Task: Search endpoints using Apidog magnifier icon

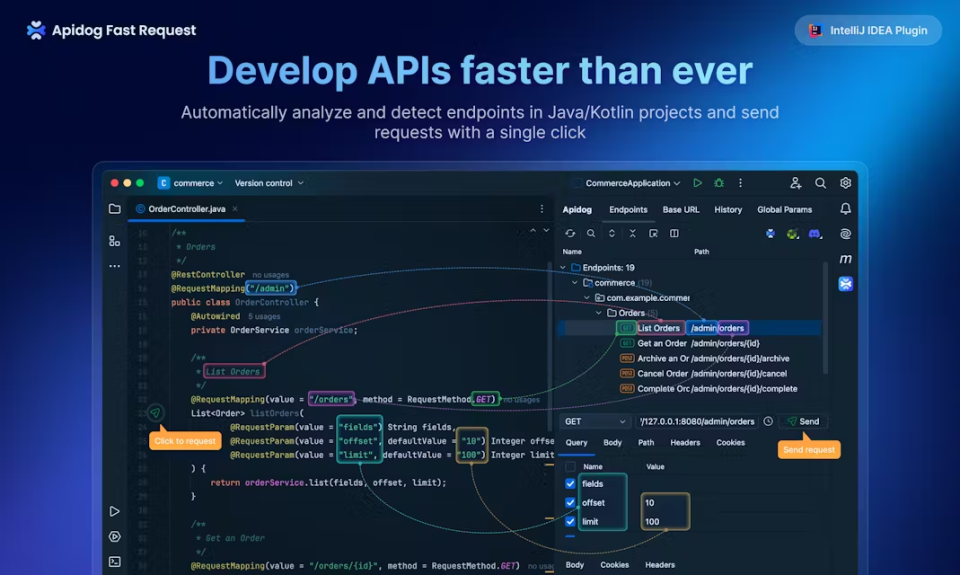Action: point(591,233)
